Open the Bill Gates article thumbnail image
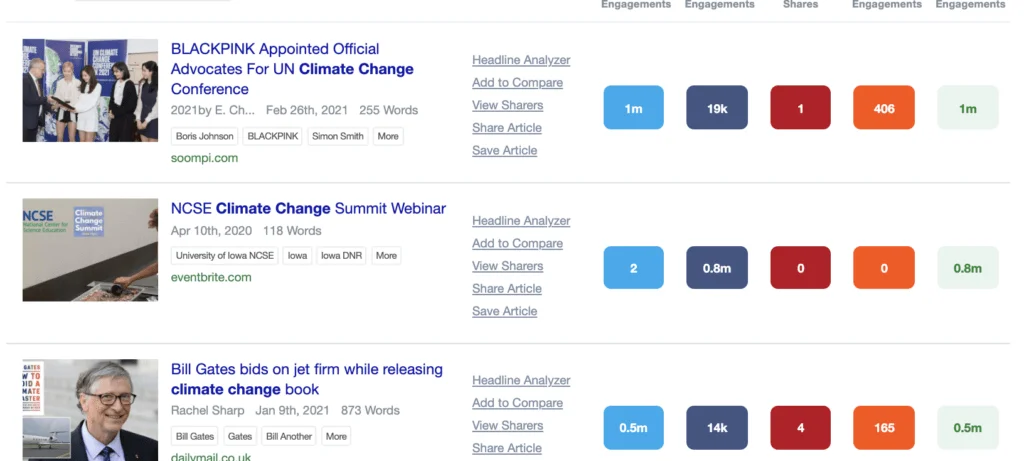The height and width of the screenshot is (461, 1024). [90, 410]
